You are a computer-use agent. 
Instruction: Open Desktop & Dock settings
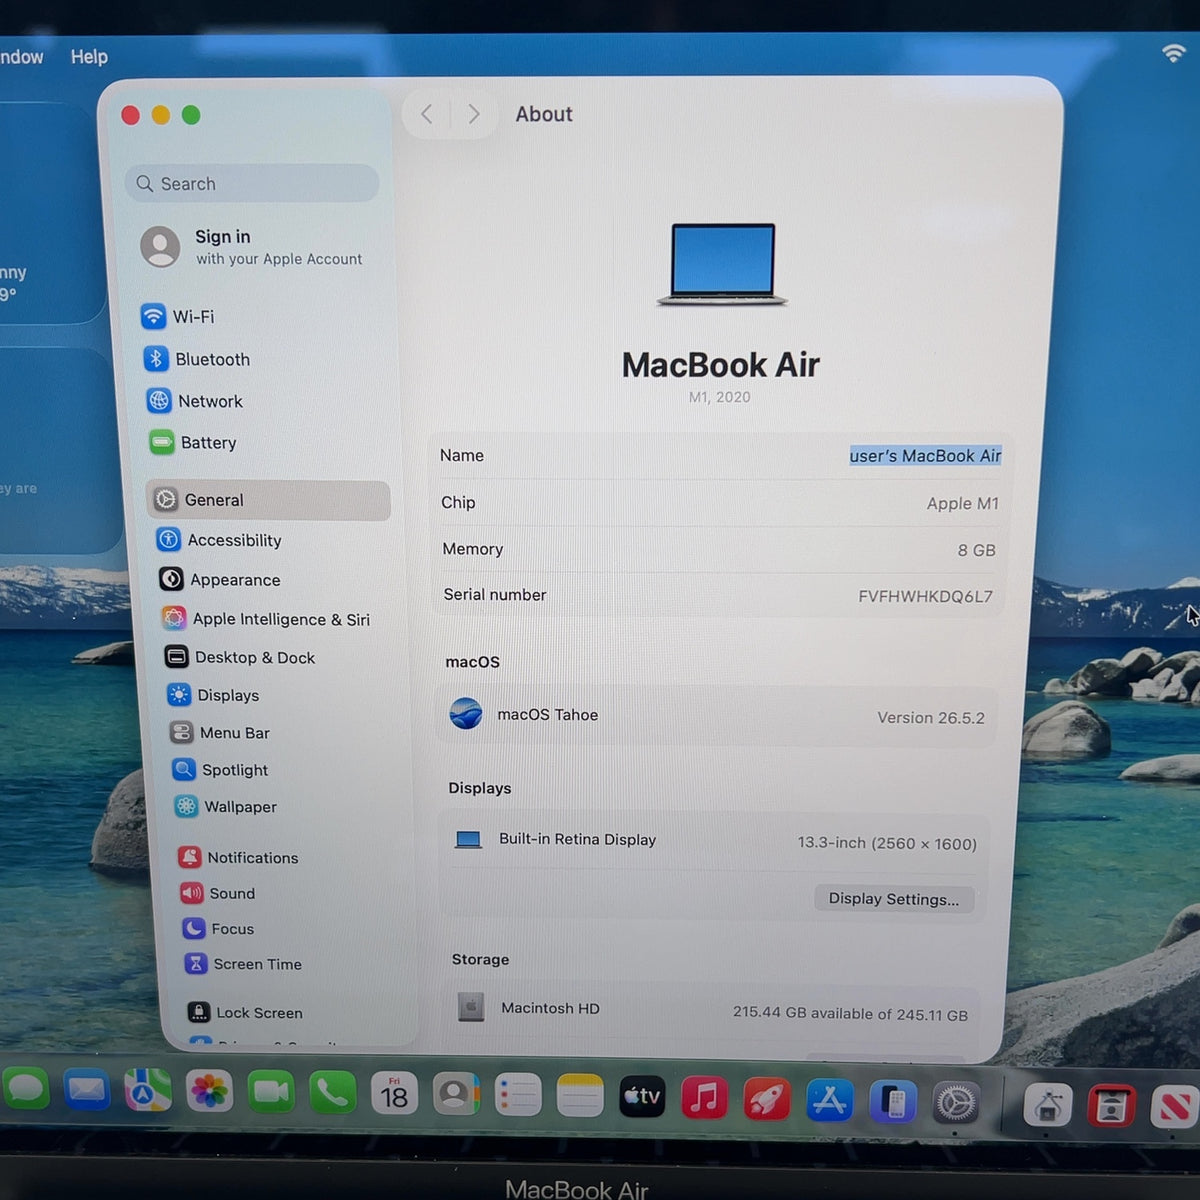coord(240,657)
